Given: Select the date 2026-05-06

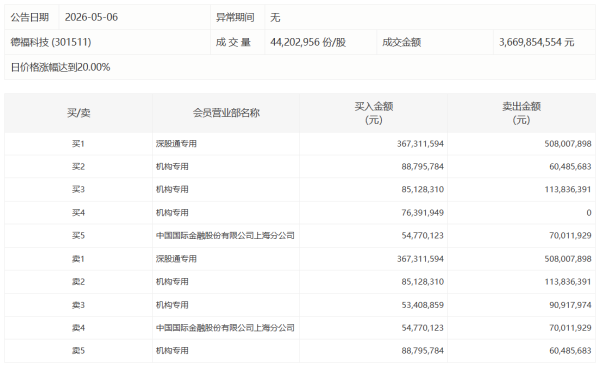Looking at the screenshot, I should [x=91, y=17].
